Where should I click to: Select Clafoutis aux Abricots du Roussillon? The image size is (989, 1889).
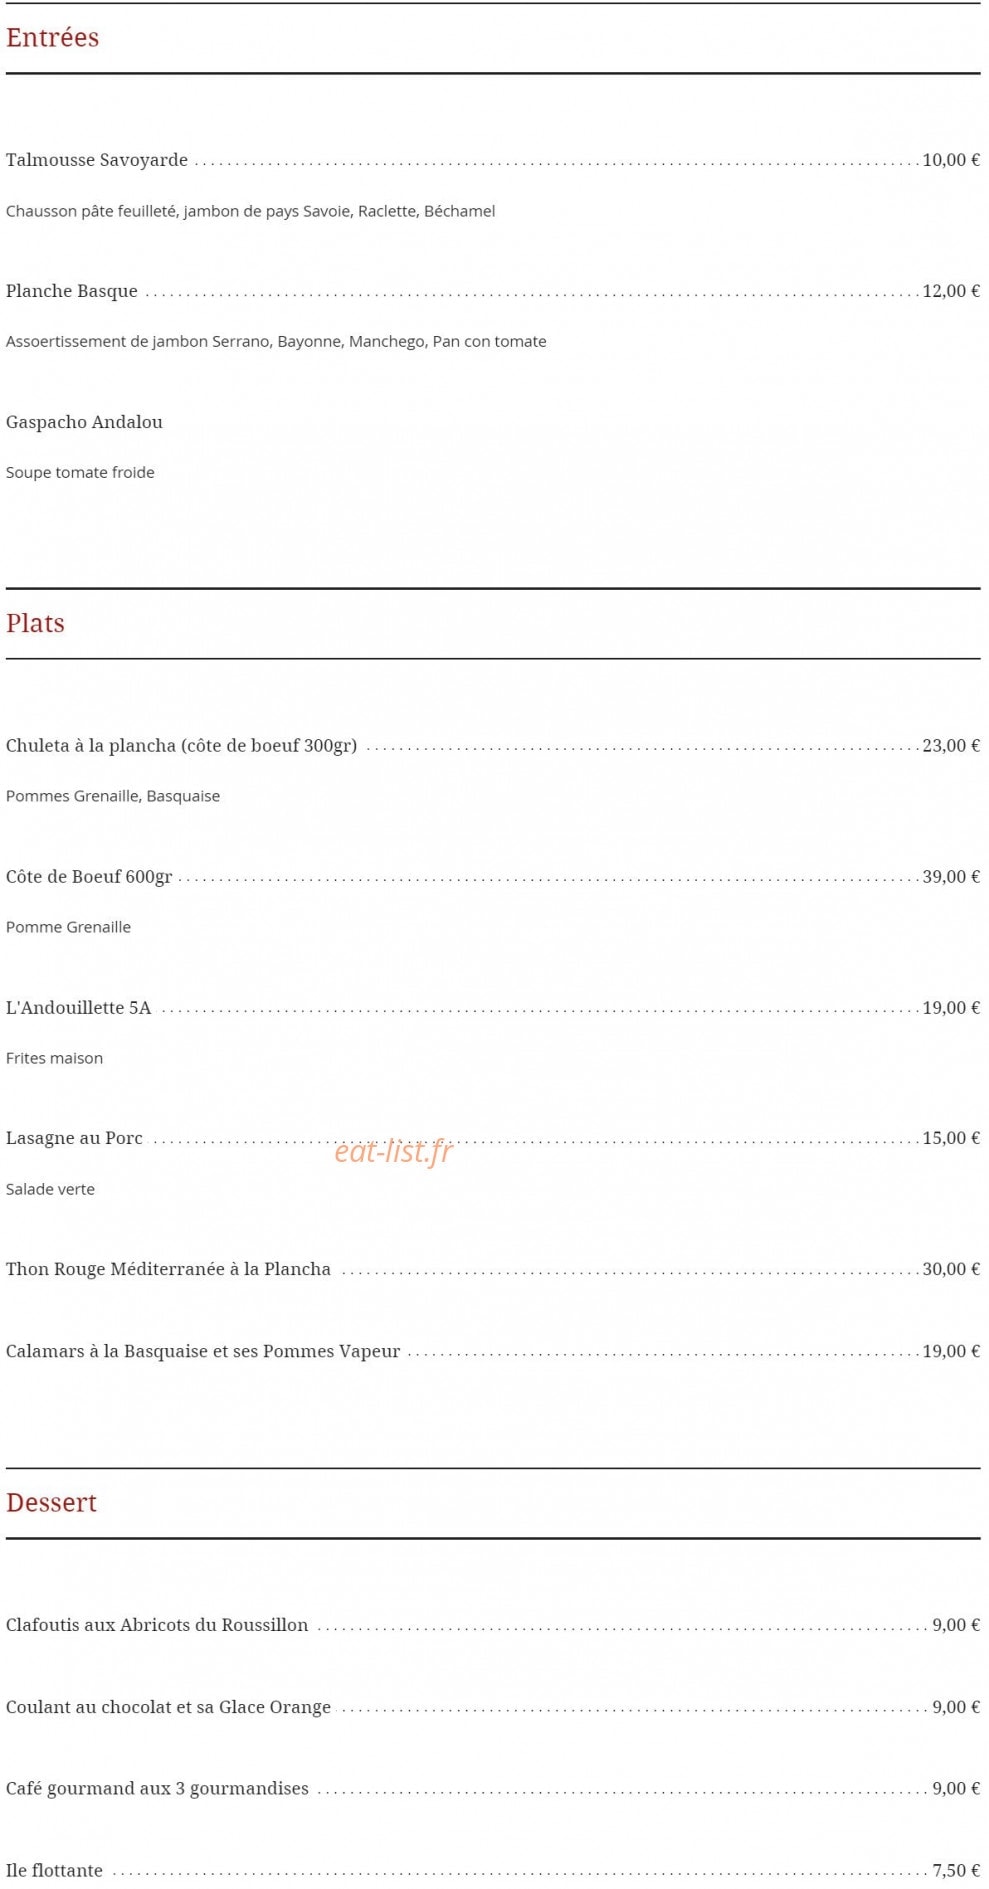point(157,1625)
